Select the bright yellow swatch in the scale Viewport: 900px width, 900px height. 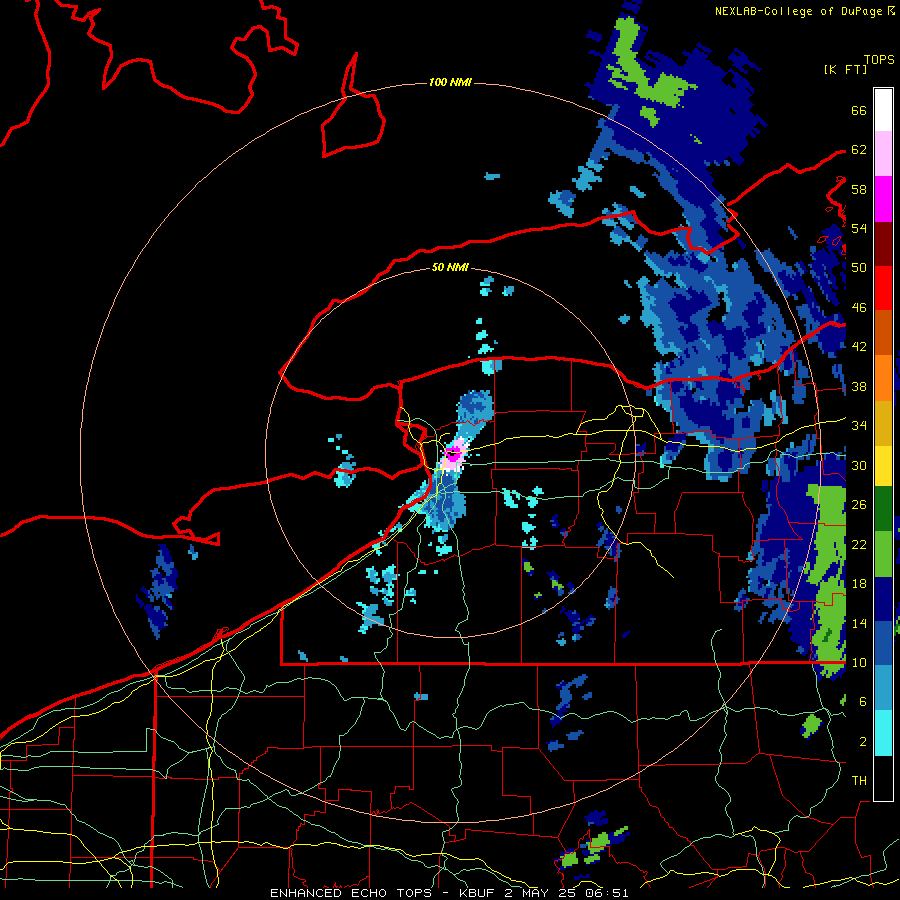tap(883, 465)
